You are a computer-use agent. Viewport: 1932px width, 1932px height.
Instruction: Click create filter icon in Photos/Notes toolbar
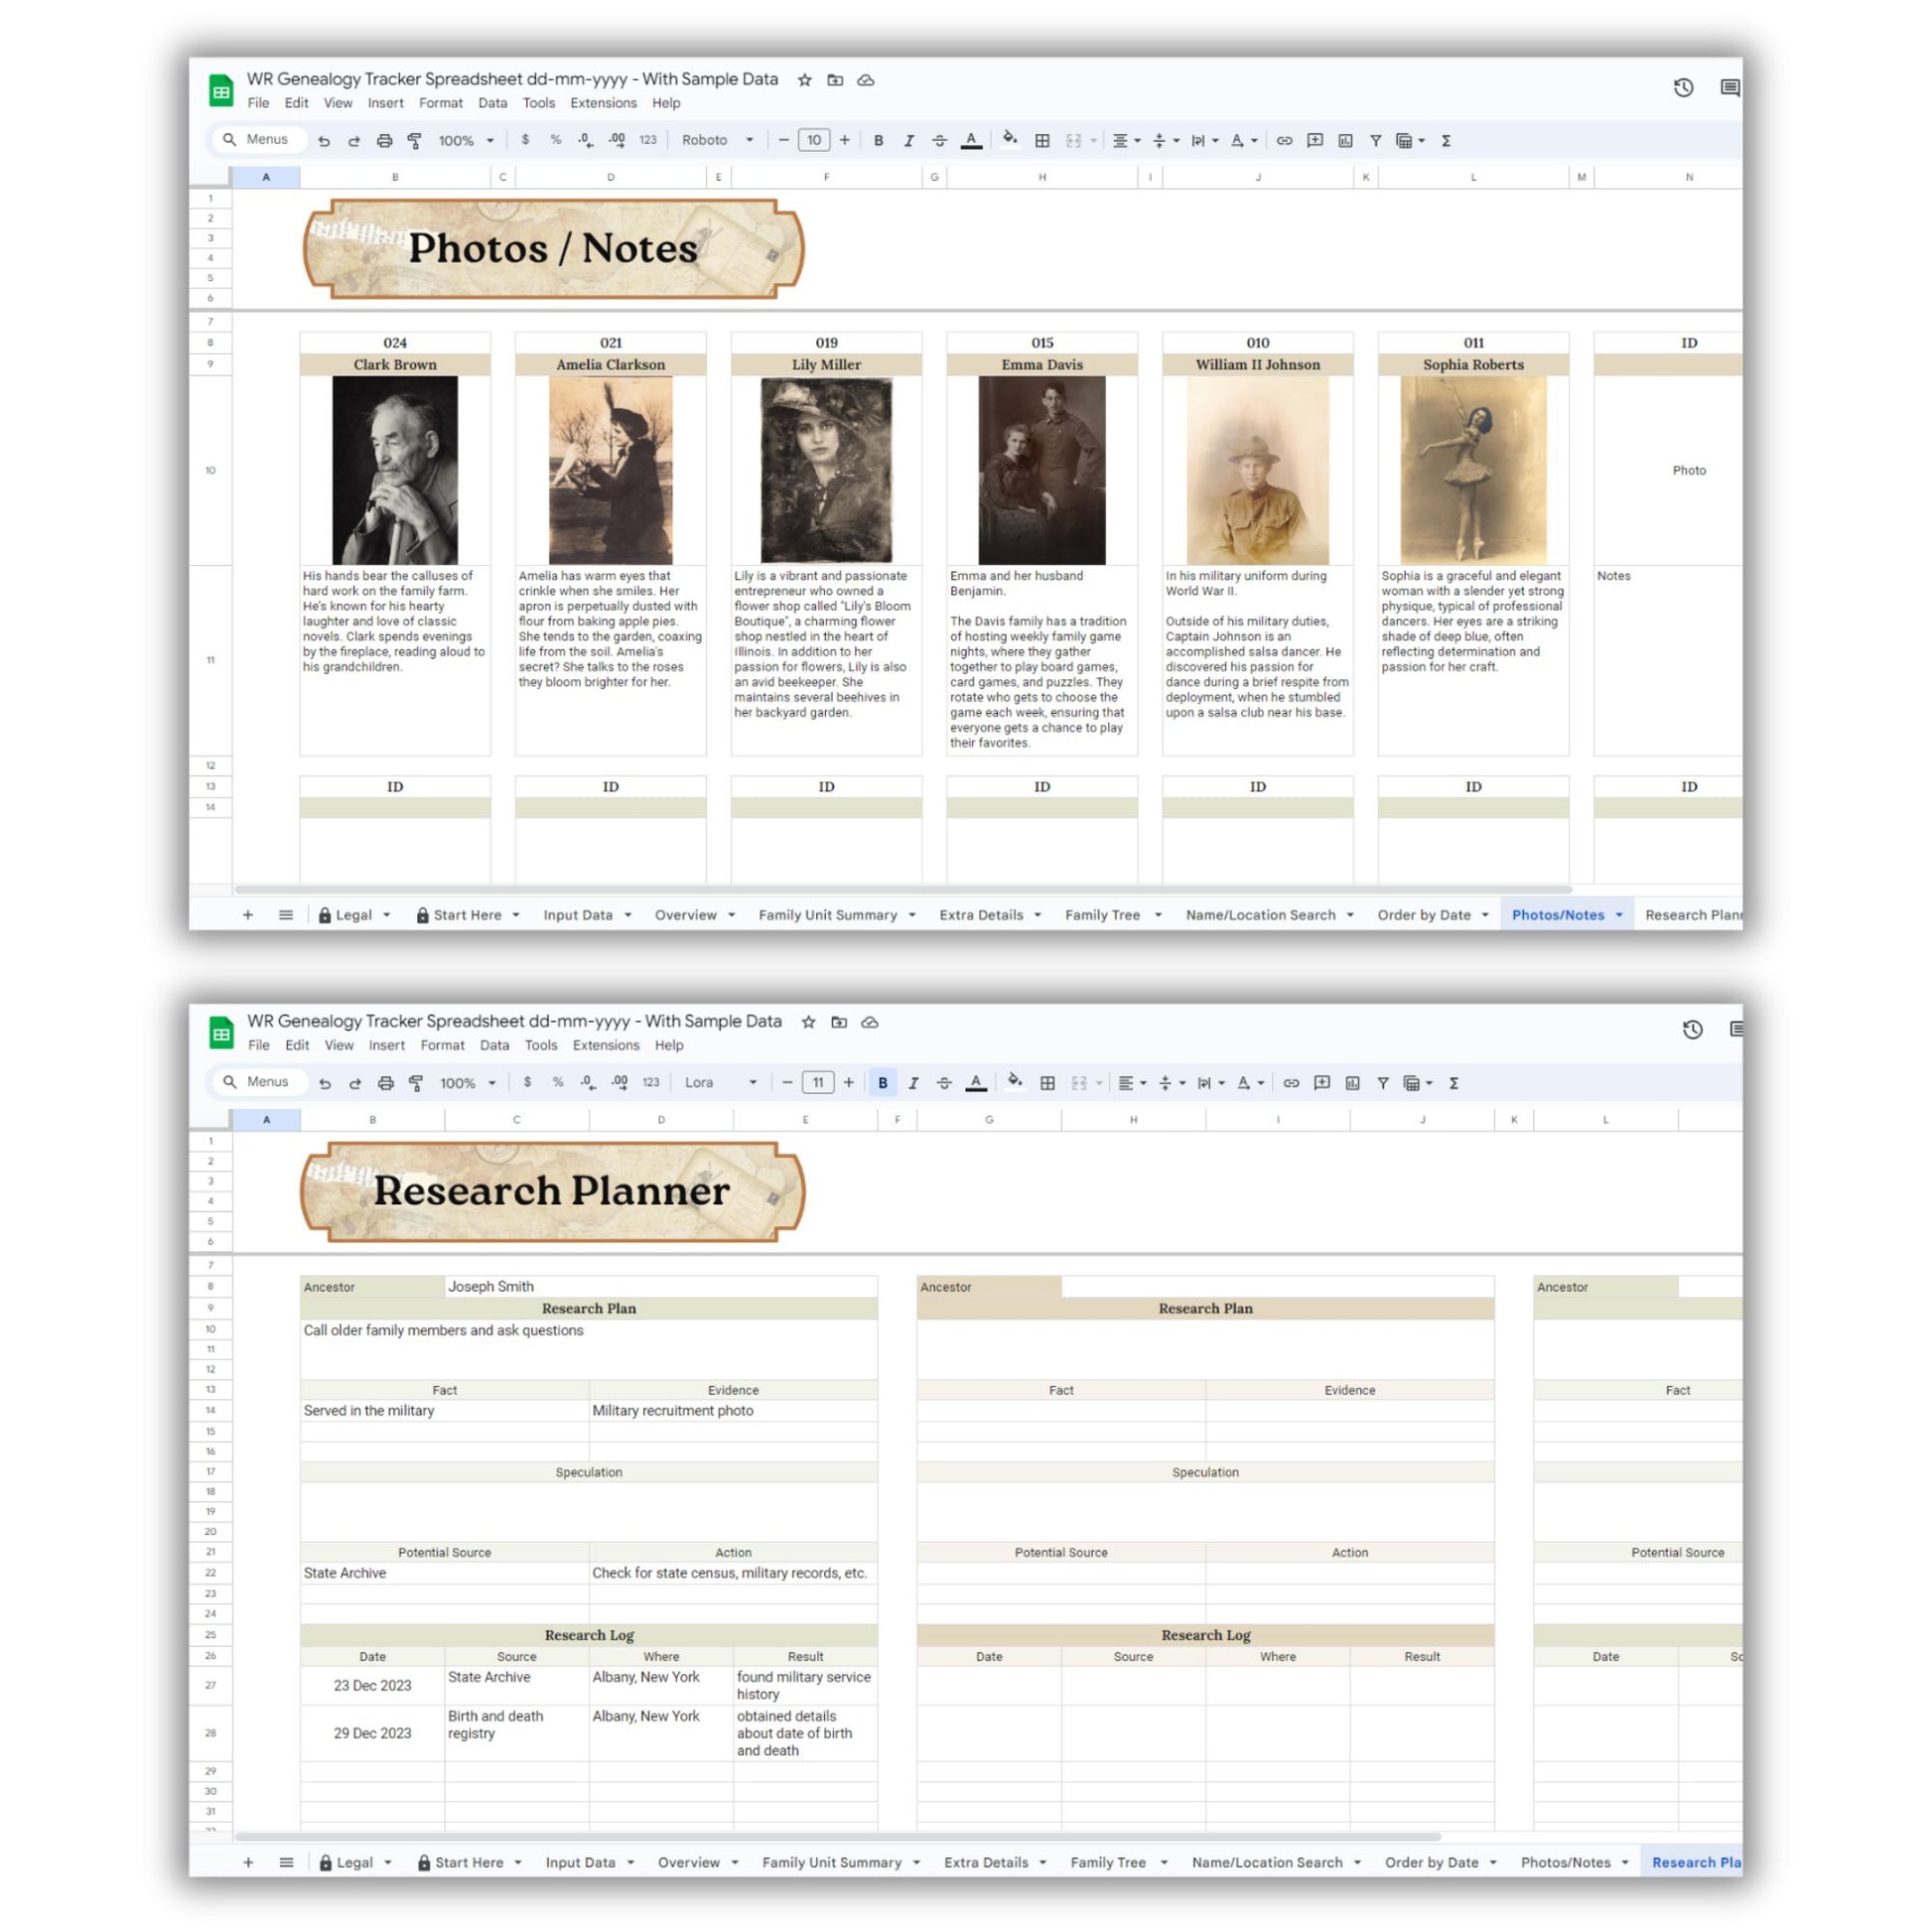point(1375,141)
